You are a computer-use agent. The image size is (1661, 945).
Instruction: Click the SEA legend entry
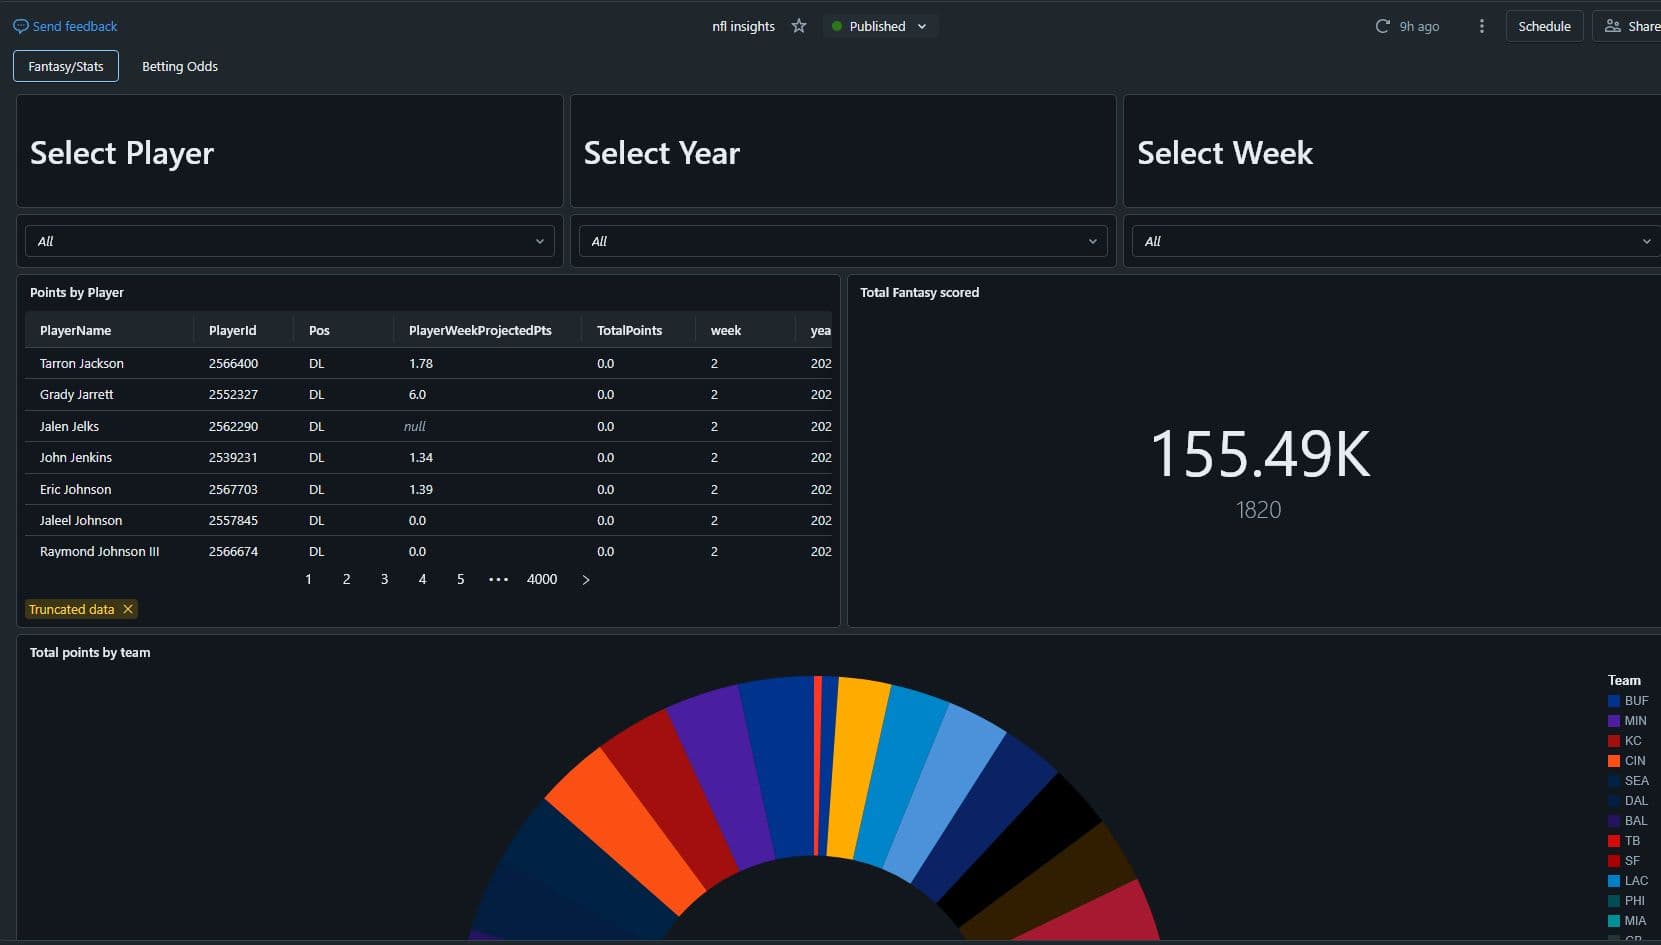pyautogui.click(x=1628, y=781)
